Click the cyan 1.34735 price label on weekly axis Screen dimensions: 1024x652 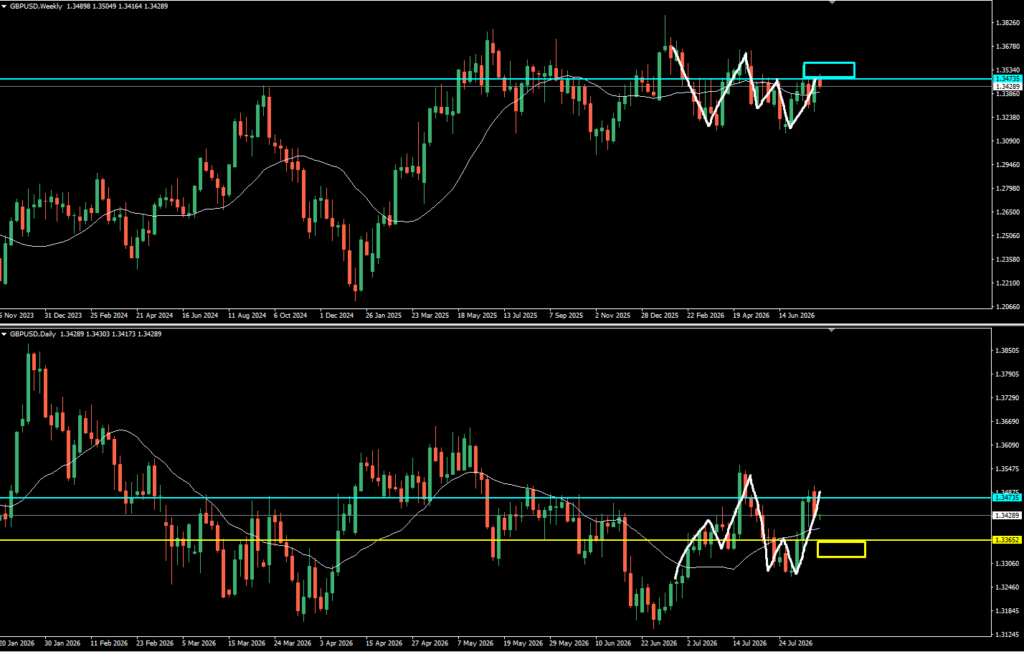tap(1006, 78)
